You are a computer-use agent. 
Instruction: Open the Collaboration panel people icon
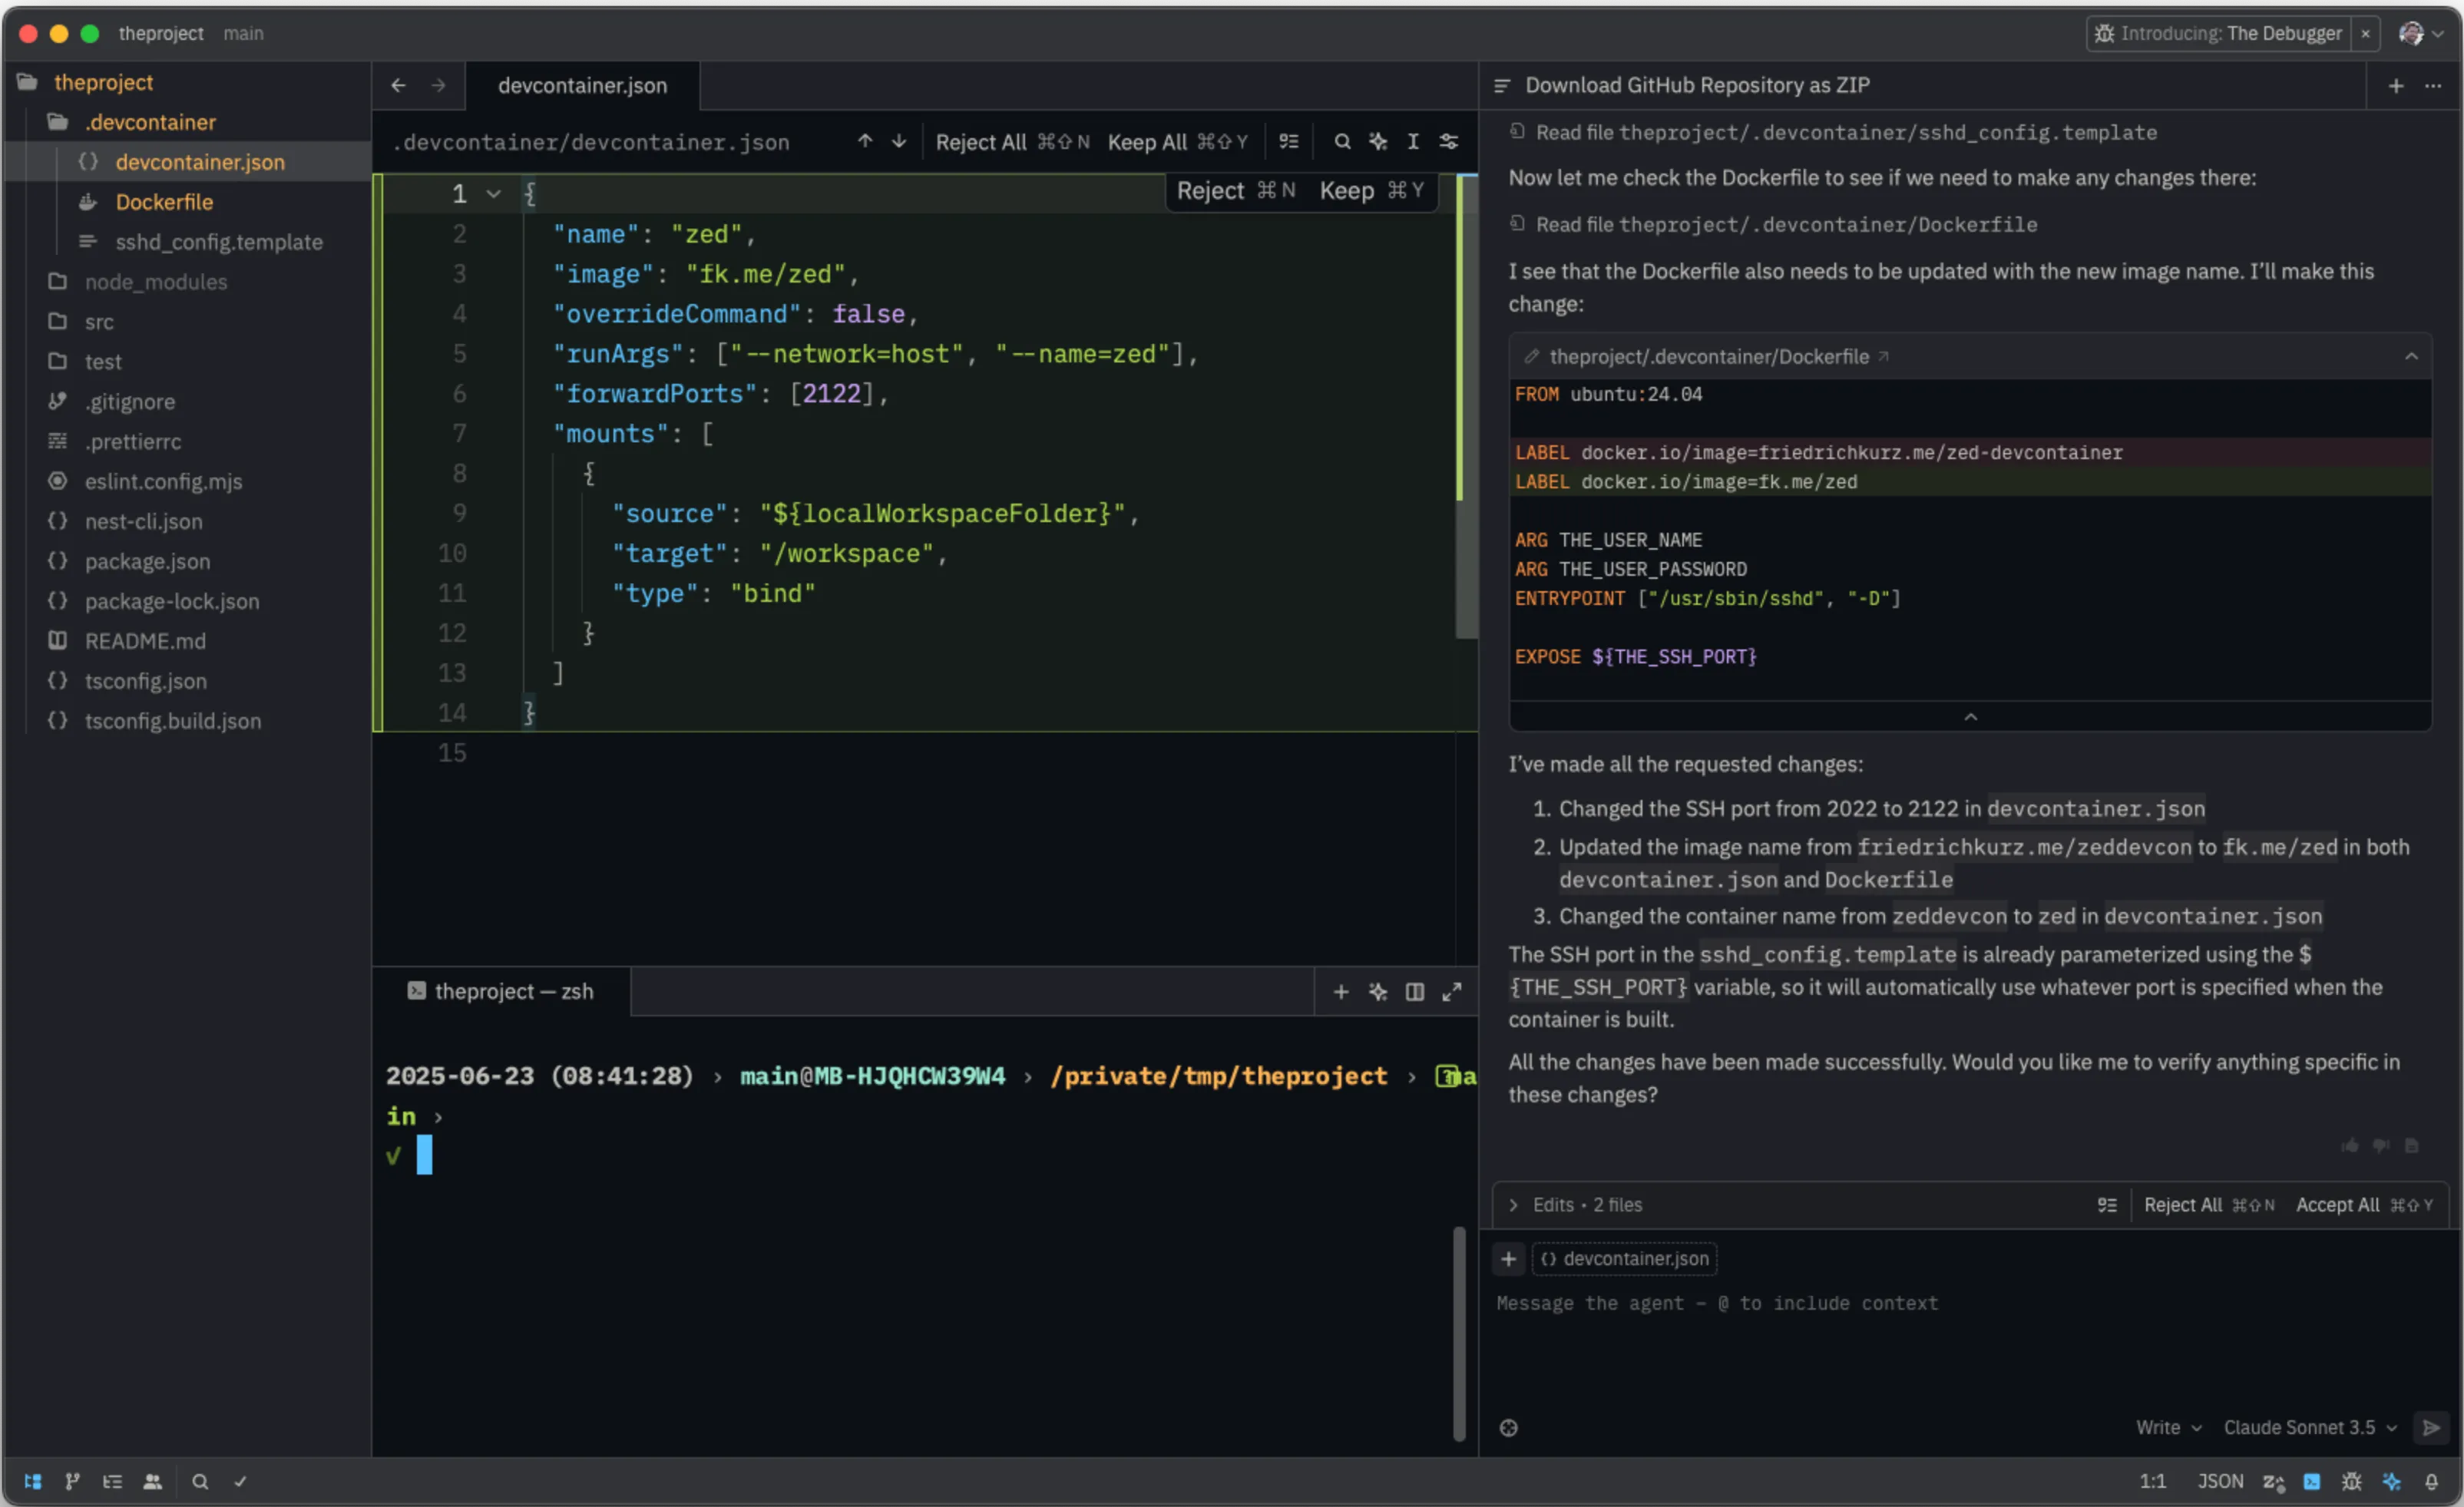152,1482
